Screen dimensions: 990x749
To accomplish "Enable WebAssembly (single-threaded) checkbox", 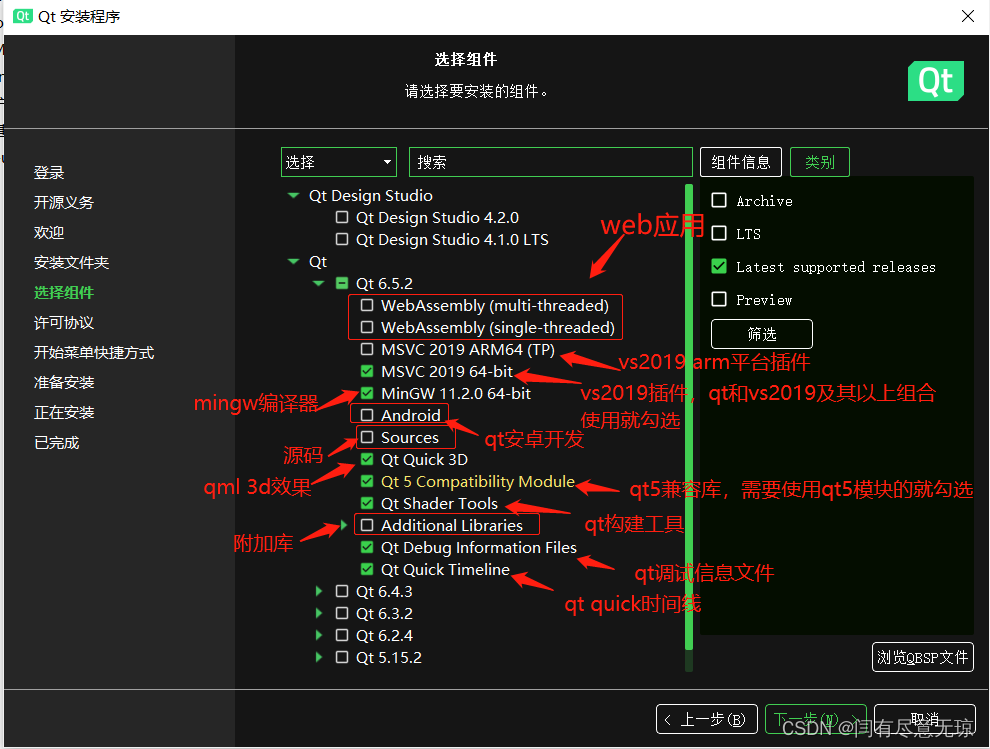I will [x=367, y=327].
